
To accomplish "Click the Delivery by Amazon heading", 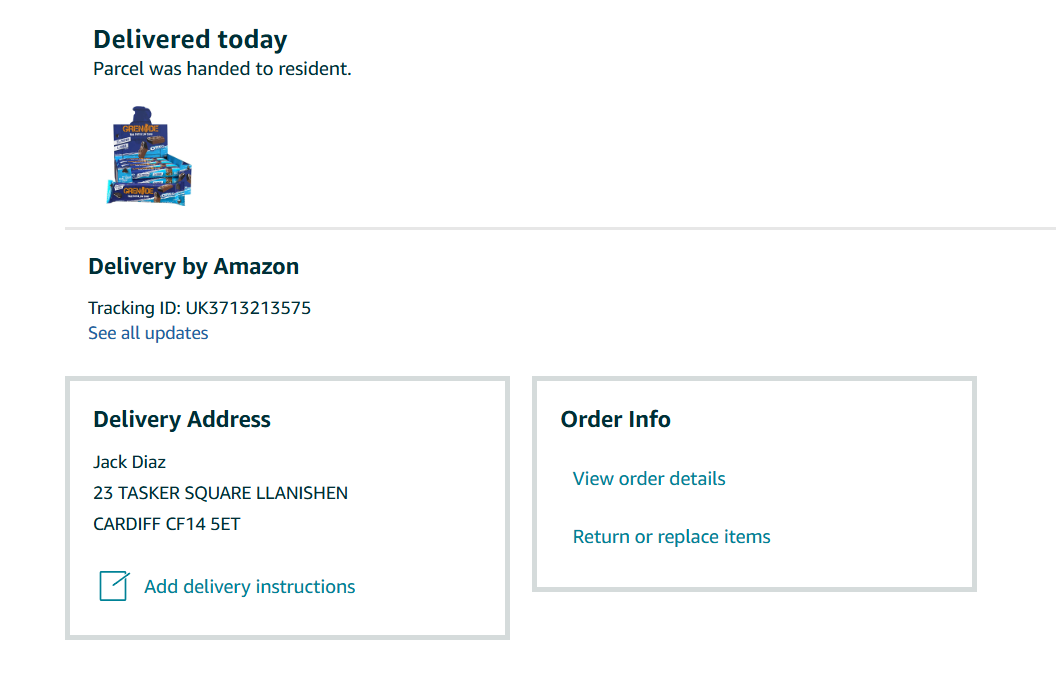I will pyautogui.click(x=193, y=267).
